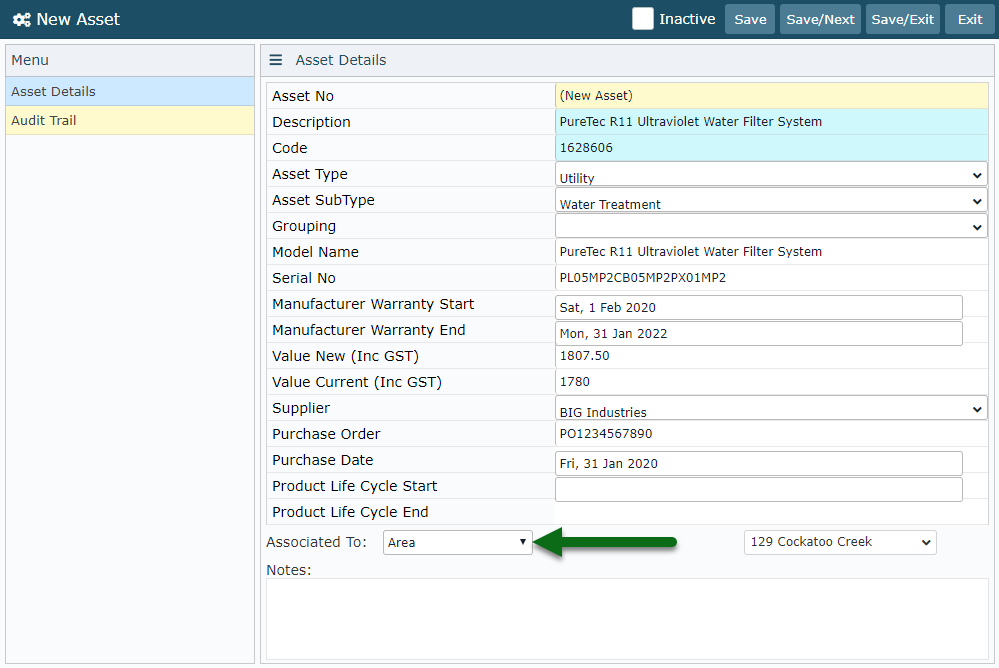Click the Menu panel header
Image resolution: width=999 pixels, height=668 pixels.
130,61
